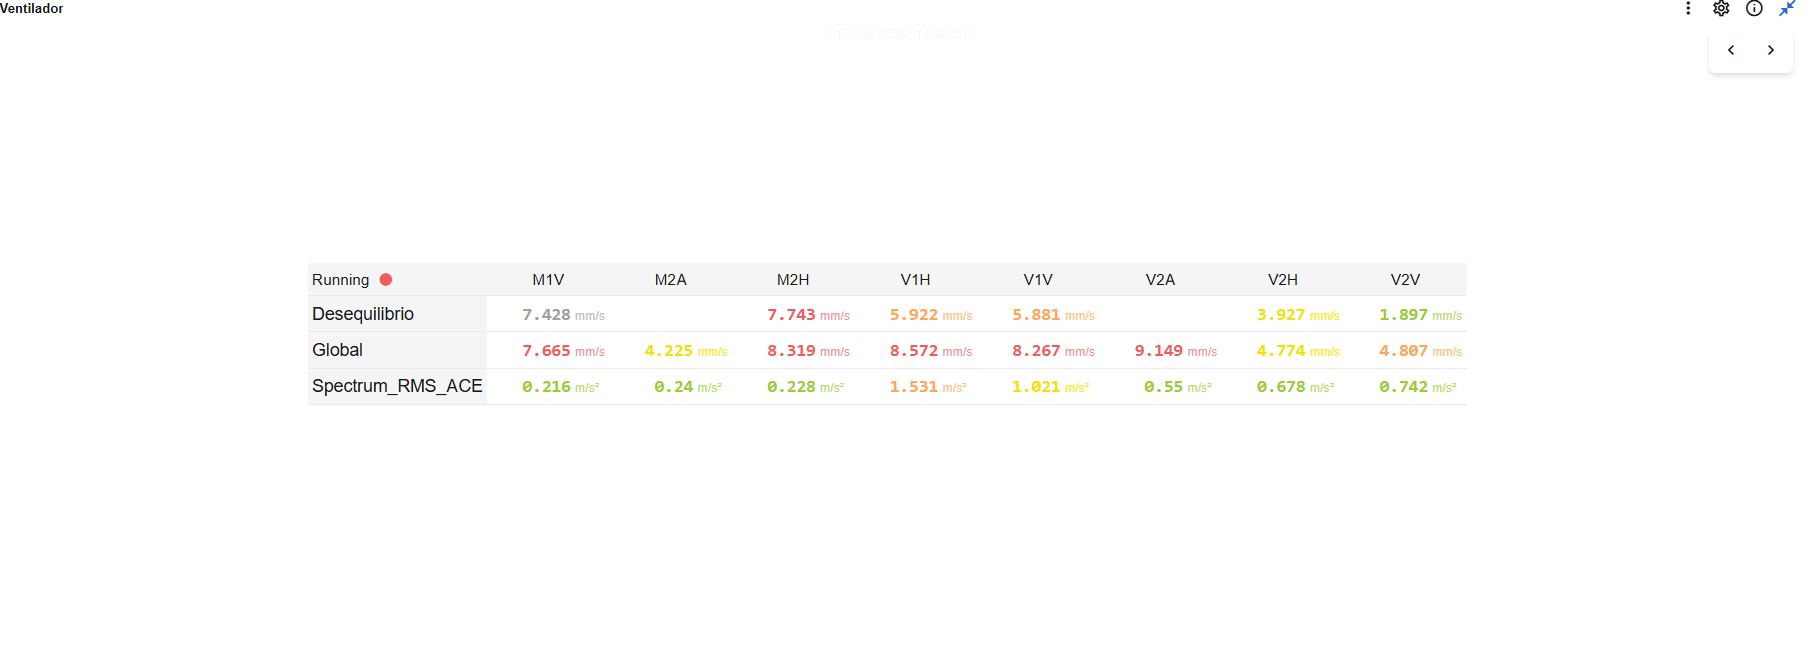Collapse the widget with the blue arrows icon
1806x652 pixels.
point(1787,9)
